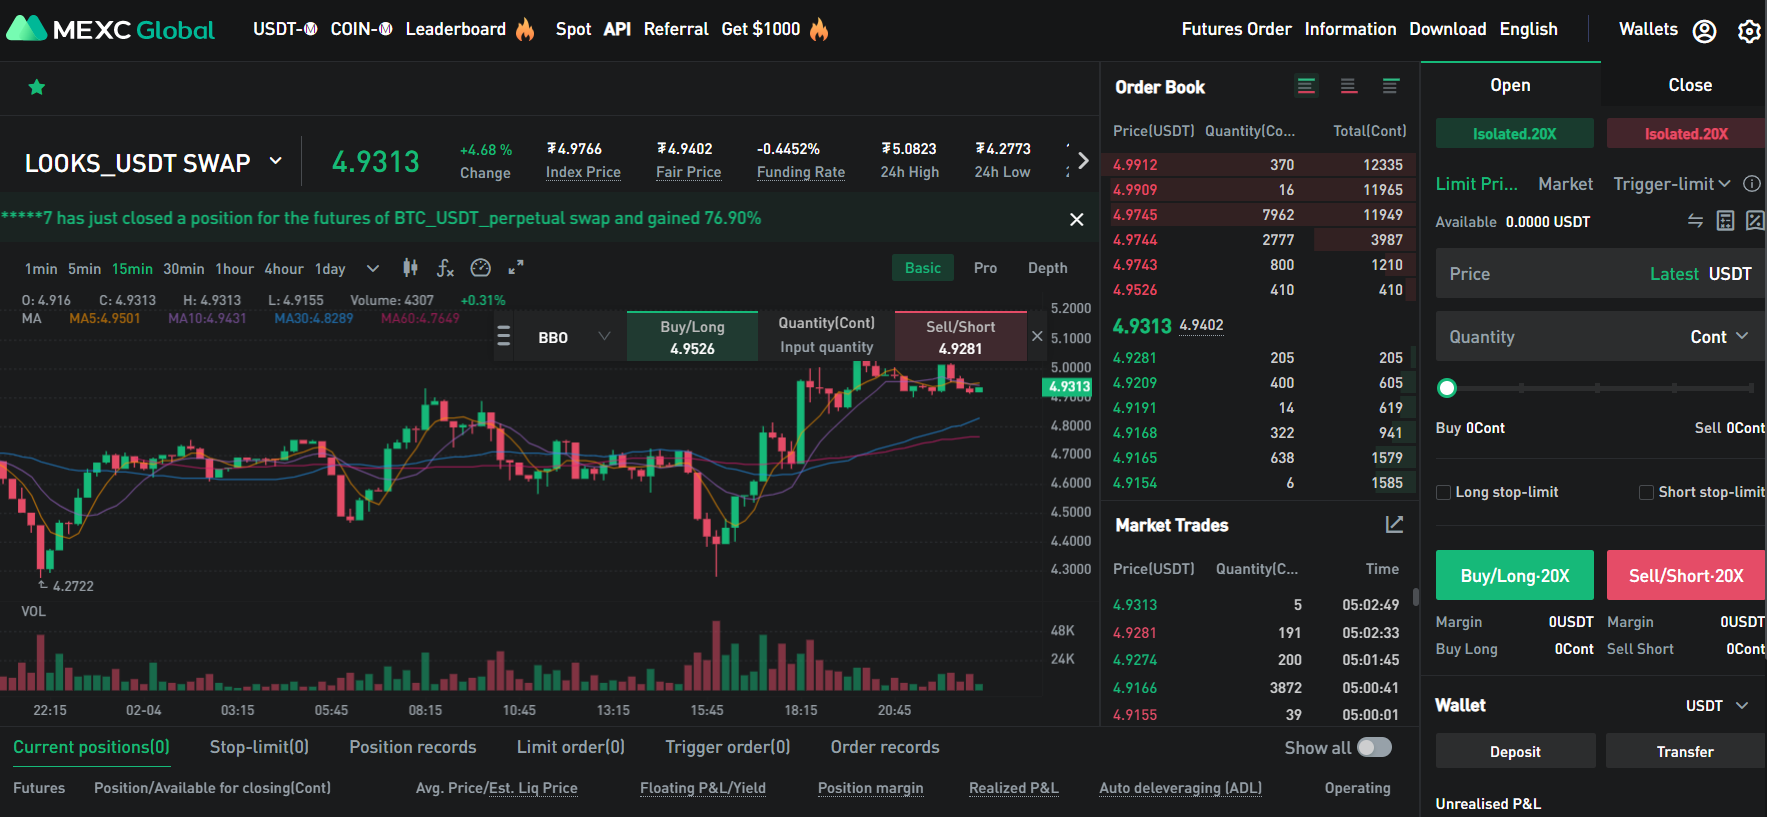The height and width of the screenshot is (817, 1767).
Task: Open Order records tab
Action: point(885,747)
